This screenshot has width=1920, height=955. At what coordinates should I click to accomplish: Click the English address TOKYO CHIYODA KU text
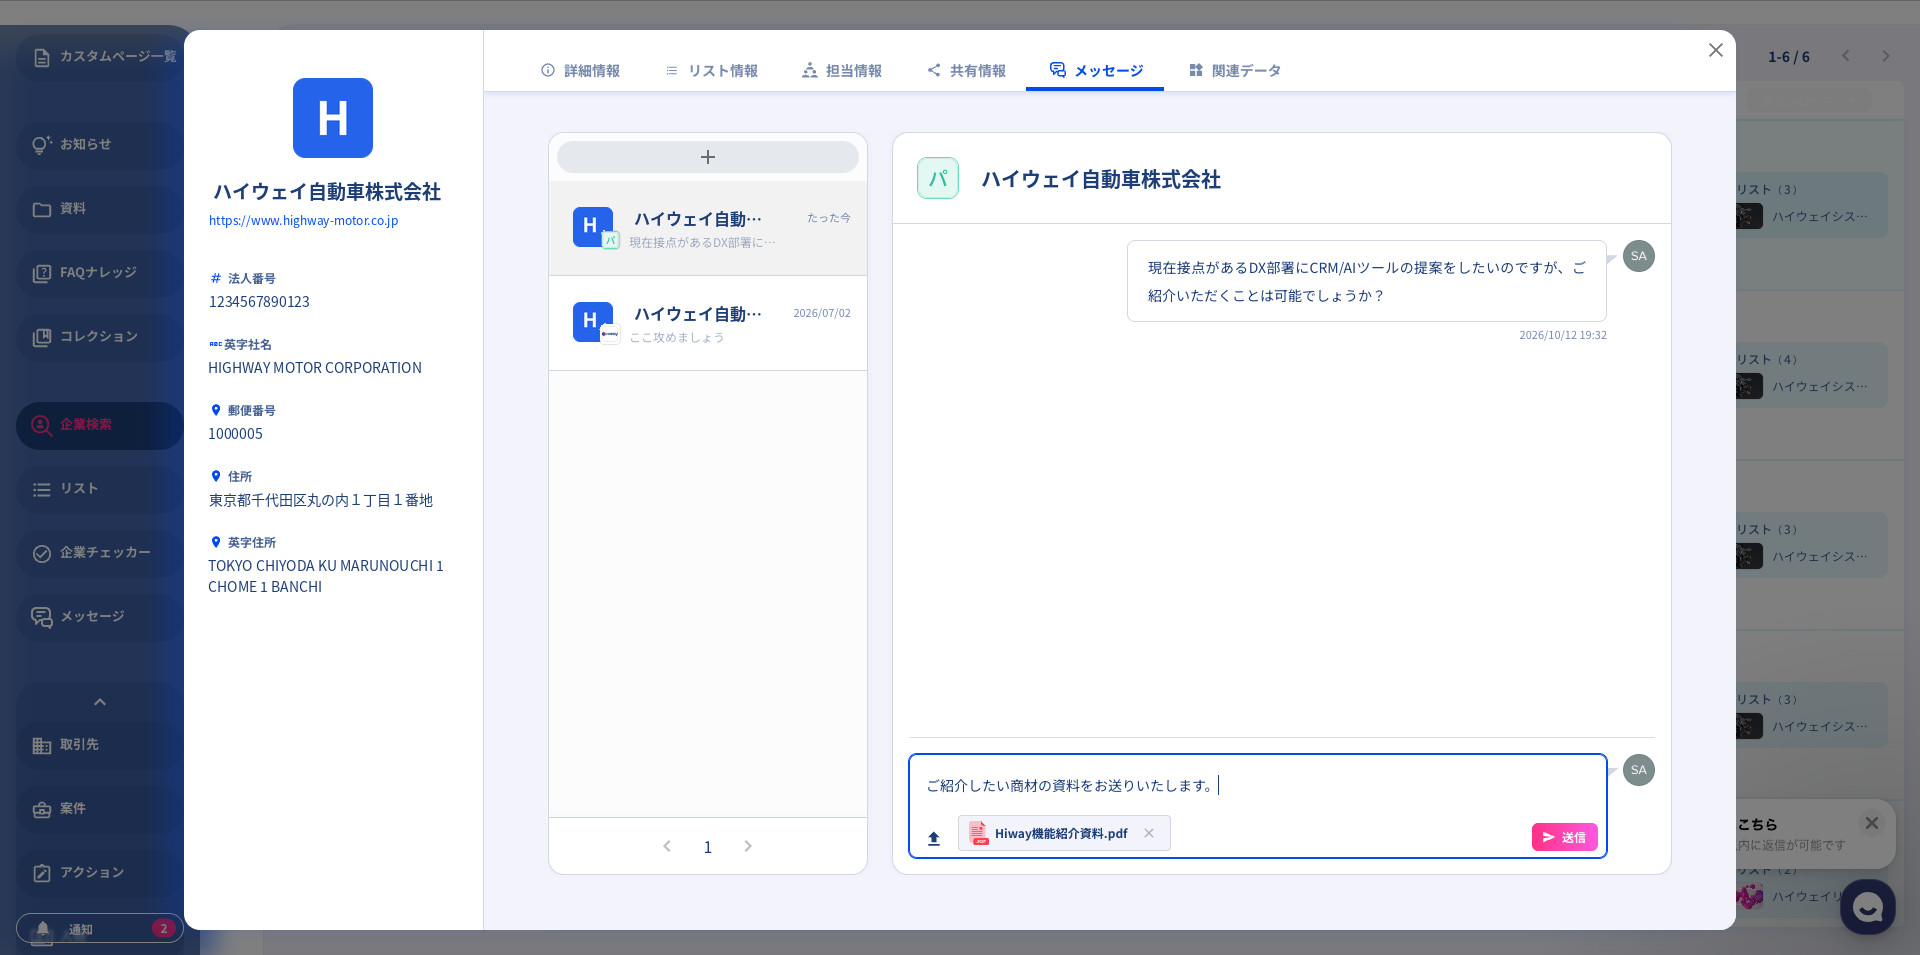(326, 576)
